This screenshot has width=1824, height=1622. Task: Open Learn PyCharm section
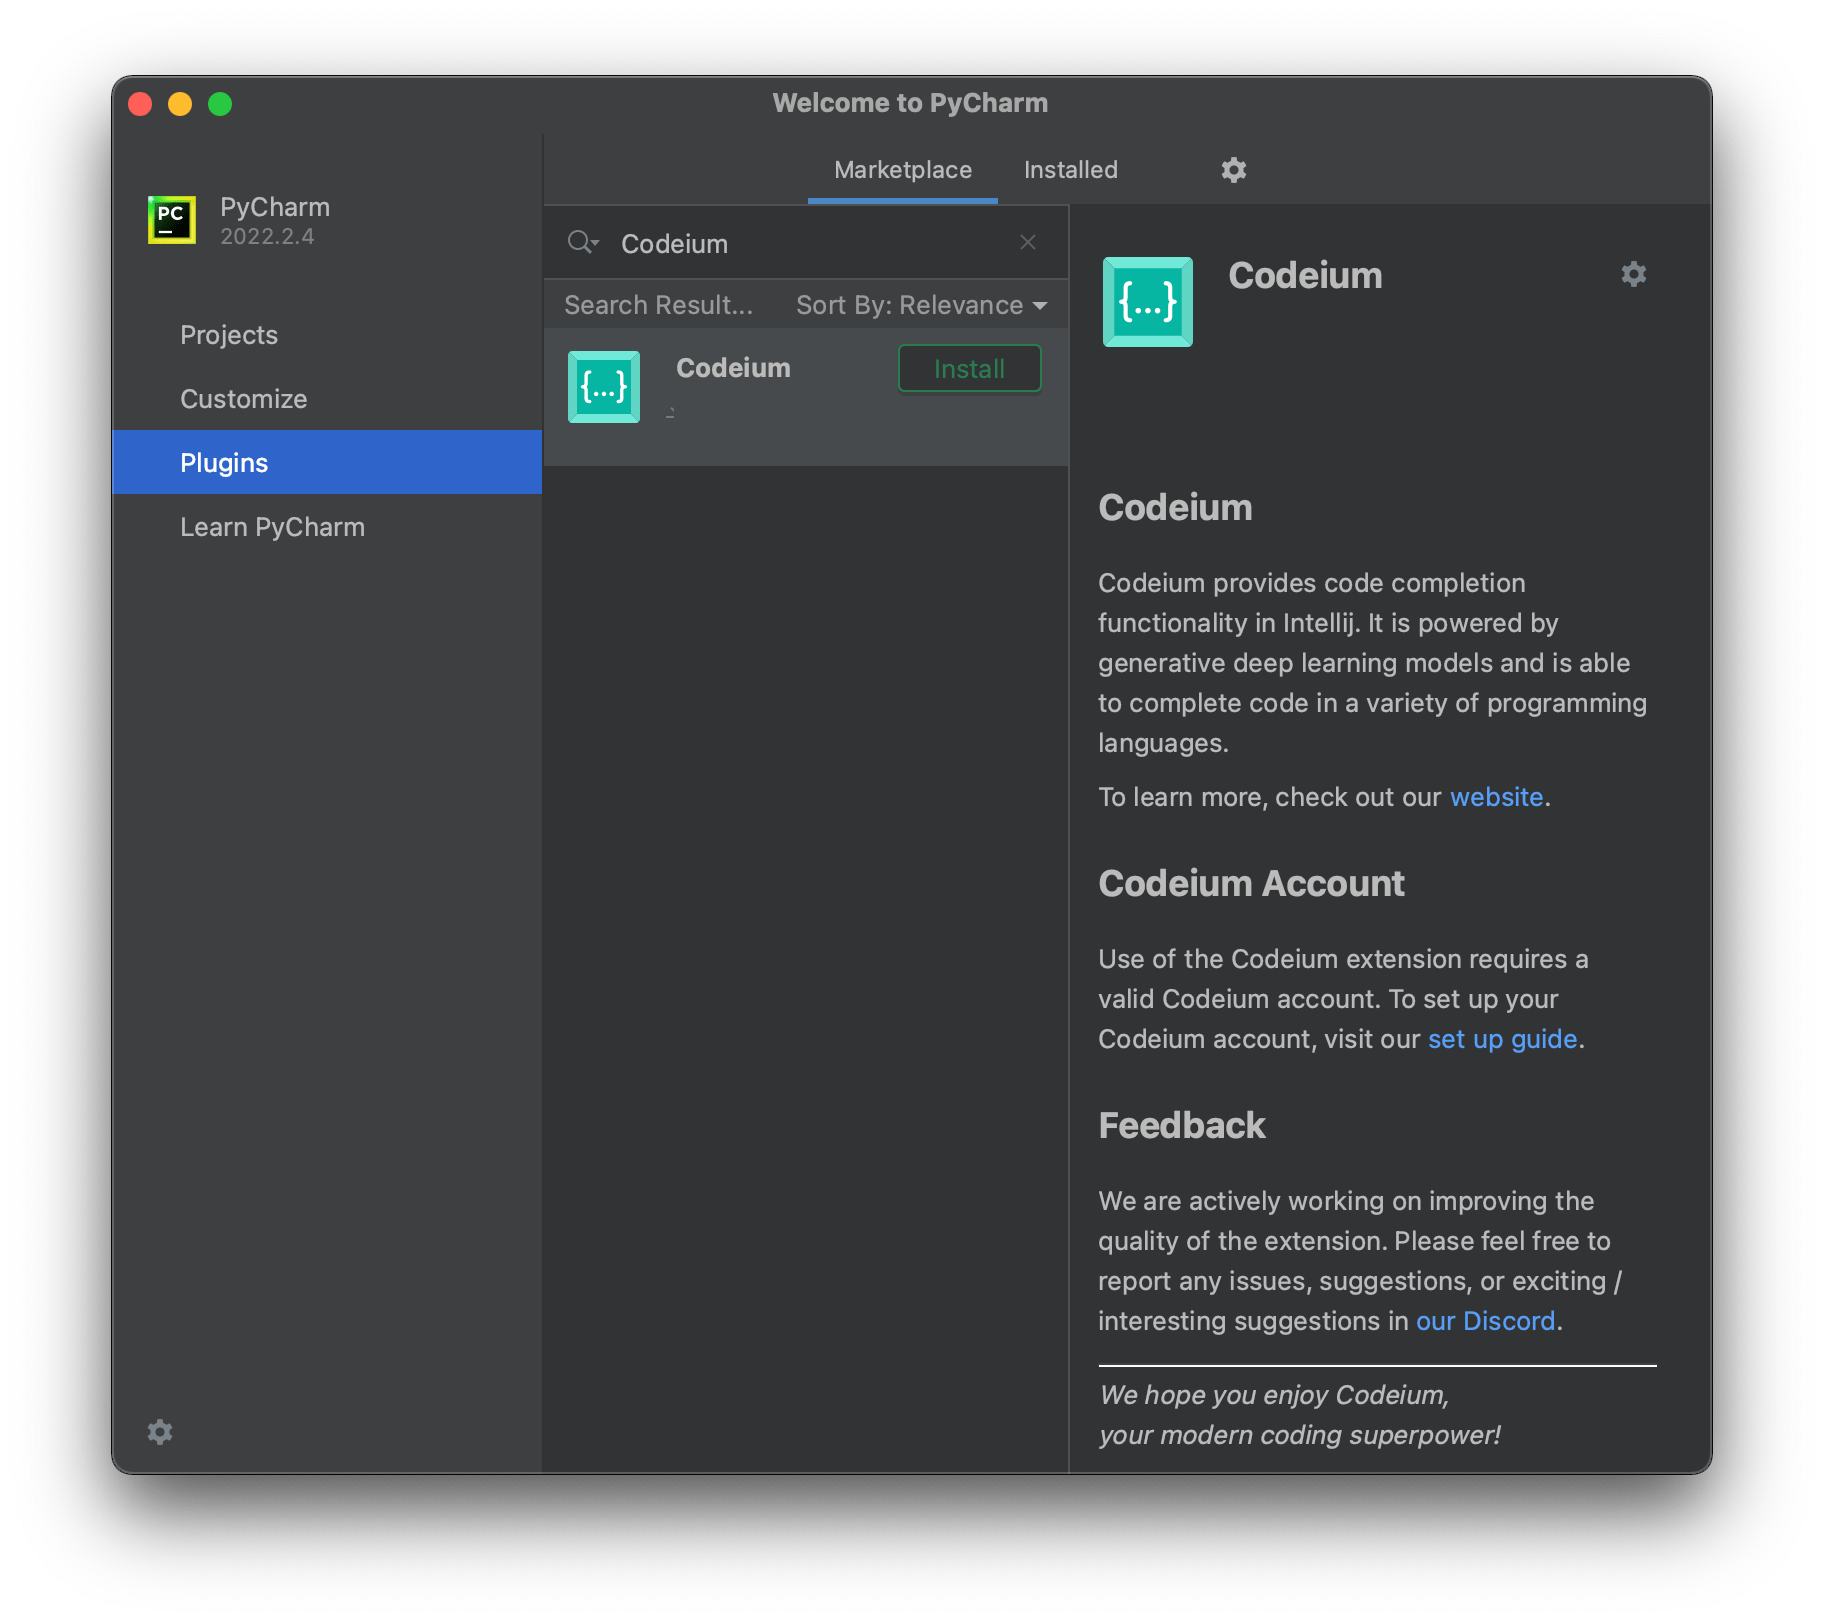click(272, 526)
